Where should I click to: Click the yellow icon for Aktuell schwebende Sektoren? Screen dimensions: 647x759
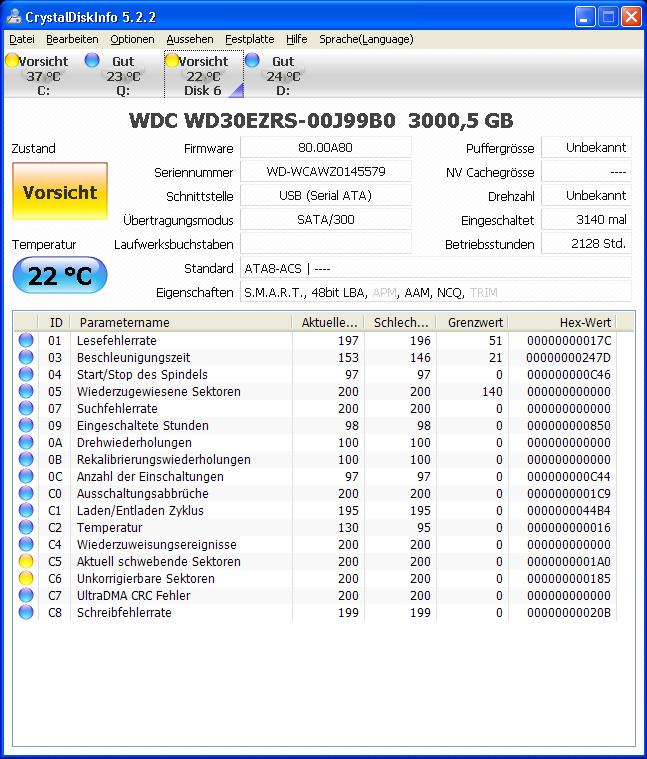click(x=26, y=561)
